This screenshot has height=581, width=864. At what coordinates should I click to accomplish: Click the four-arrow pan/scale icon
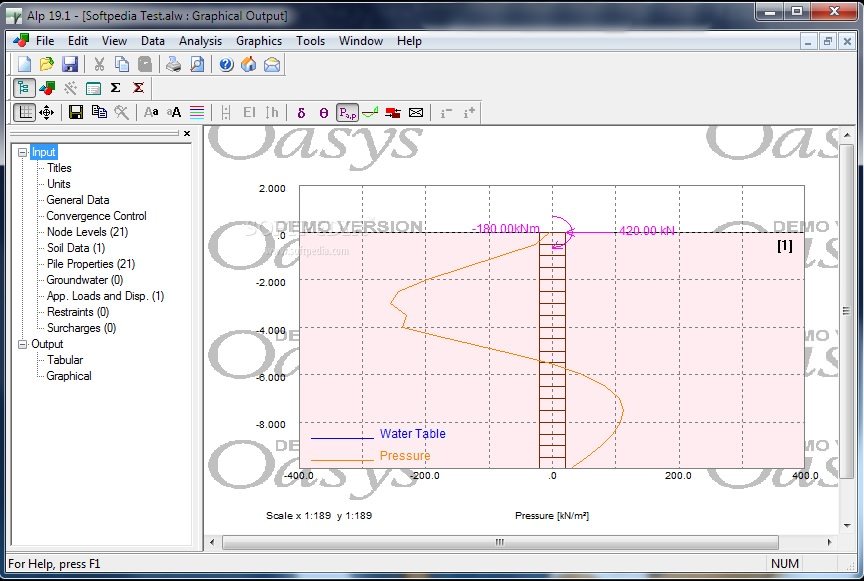click(x=47, y=112)
